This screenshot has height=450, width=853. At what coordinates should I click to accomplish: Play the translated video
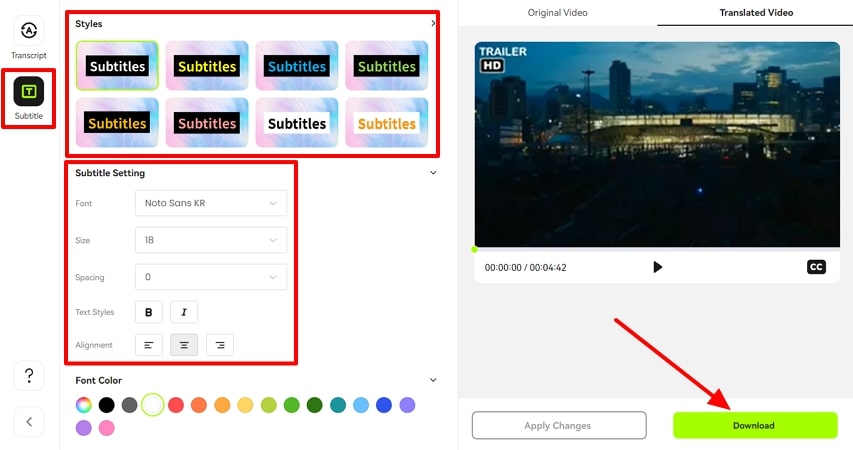658,267
